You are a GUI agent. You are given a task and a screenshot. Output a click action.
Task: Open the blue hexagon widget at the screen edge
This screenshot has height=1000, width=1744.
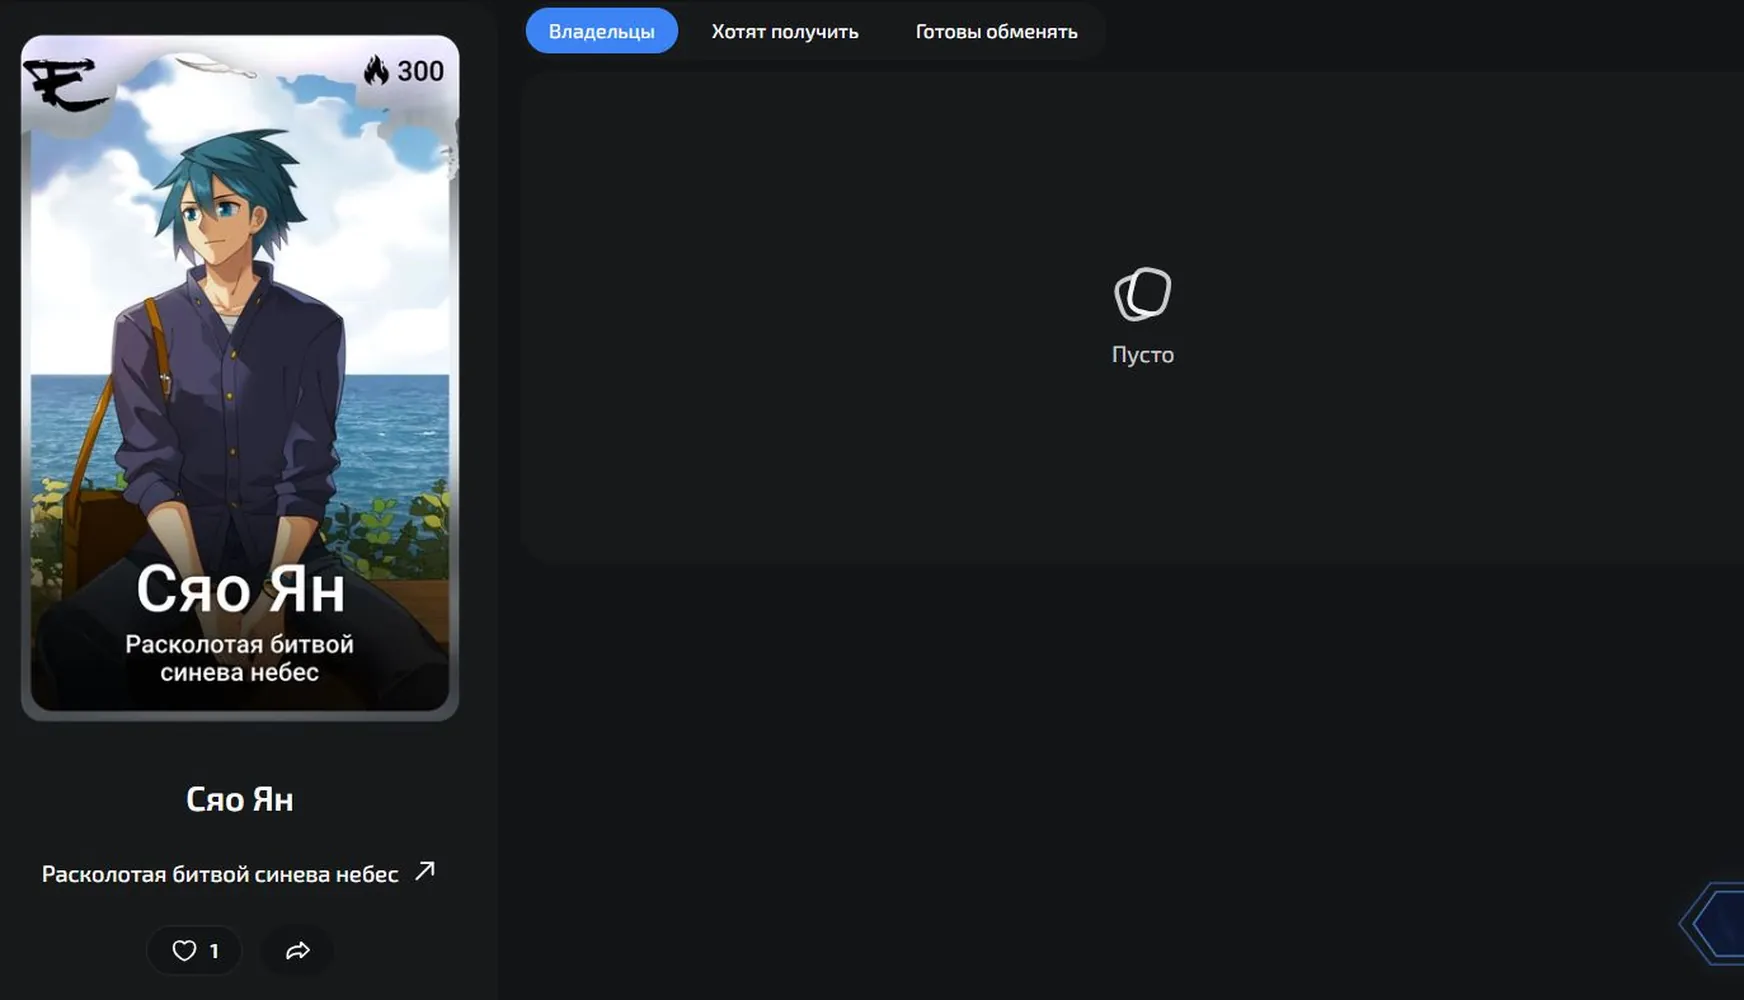[1712, 923]
